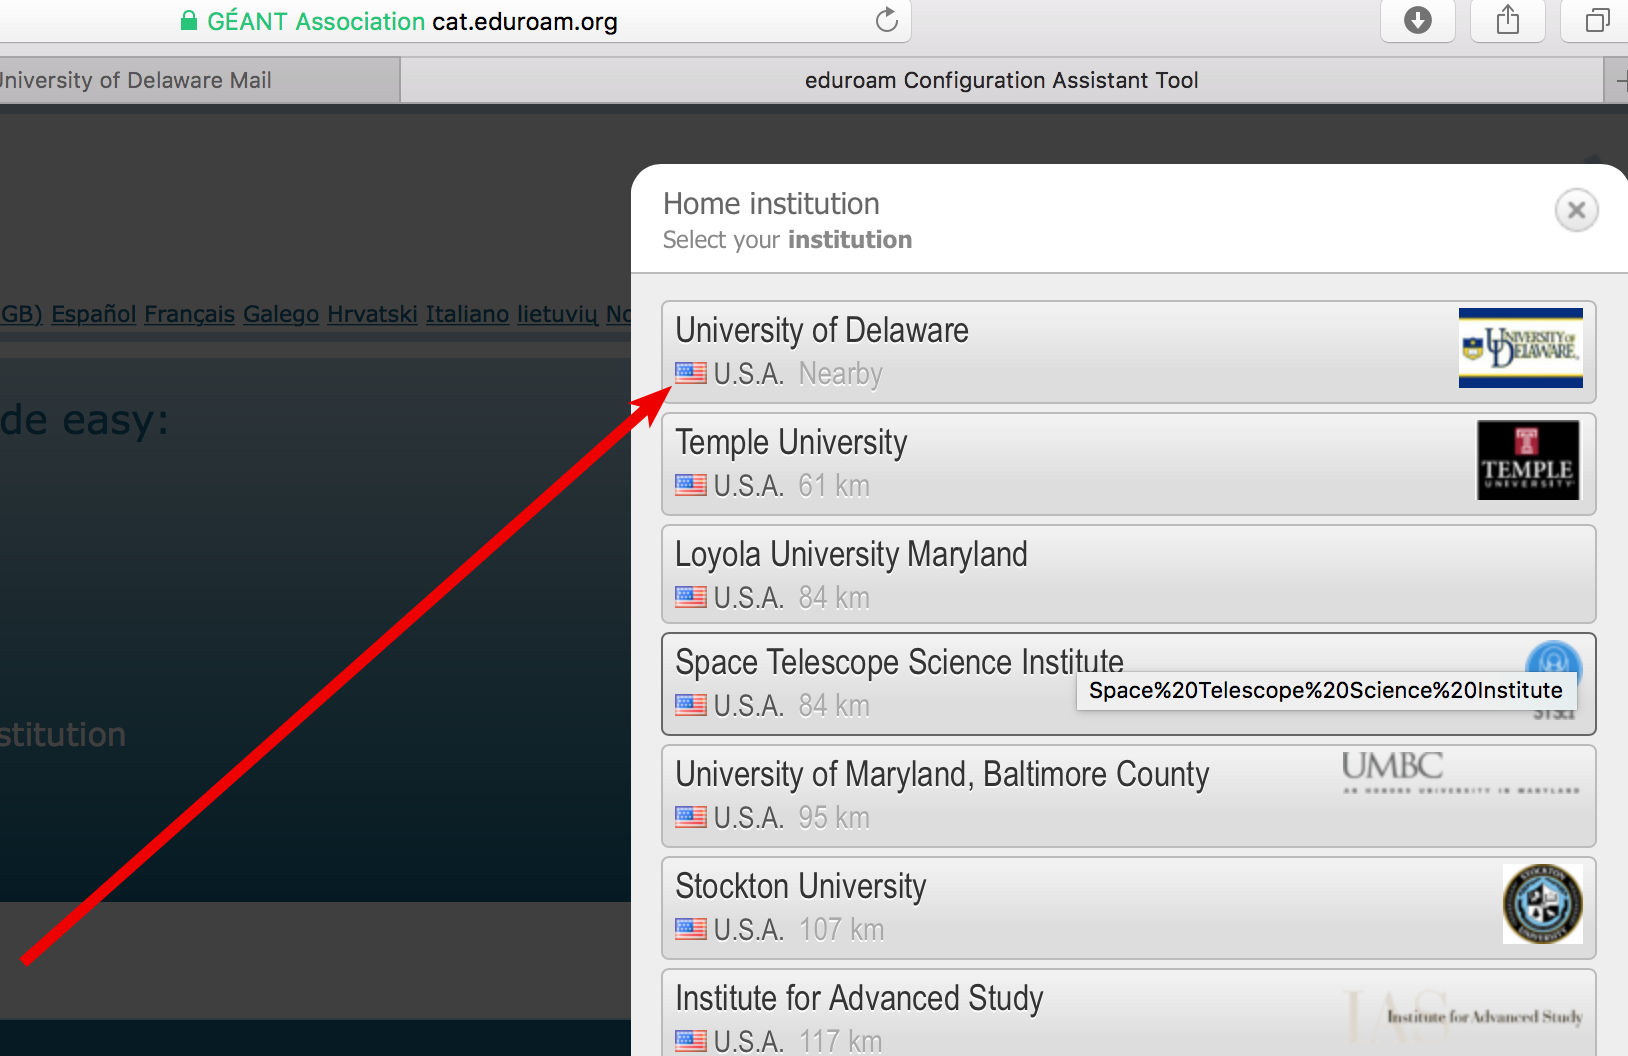
Task: Click the USA flag under University of Delaware
Action: tap(690, 373)
